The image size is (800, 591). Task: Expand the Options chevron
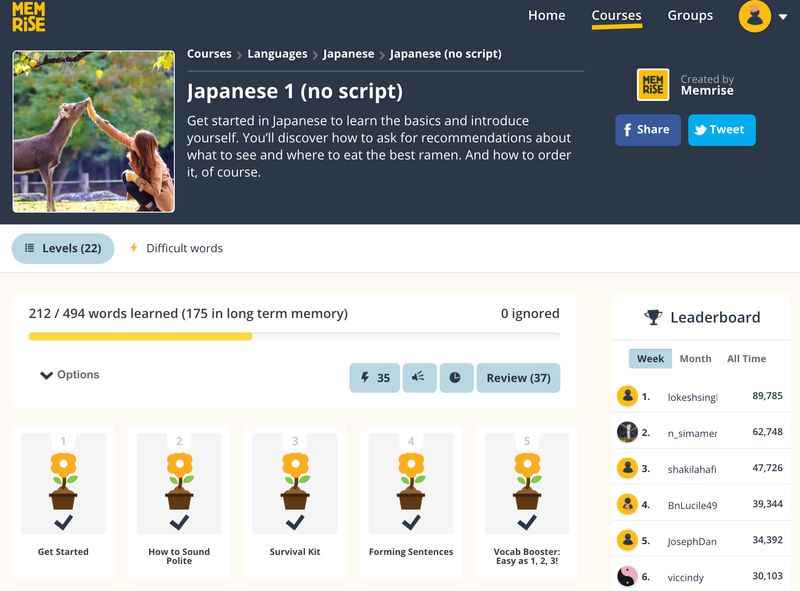click(46, 375)
